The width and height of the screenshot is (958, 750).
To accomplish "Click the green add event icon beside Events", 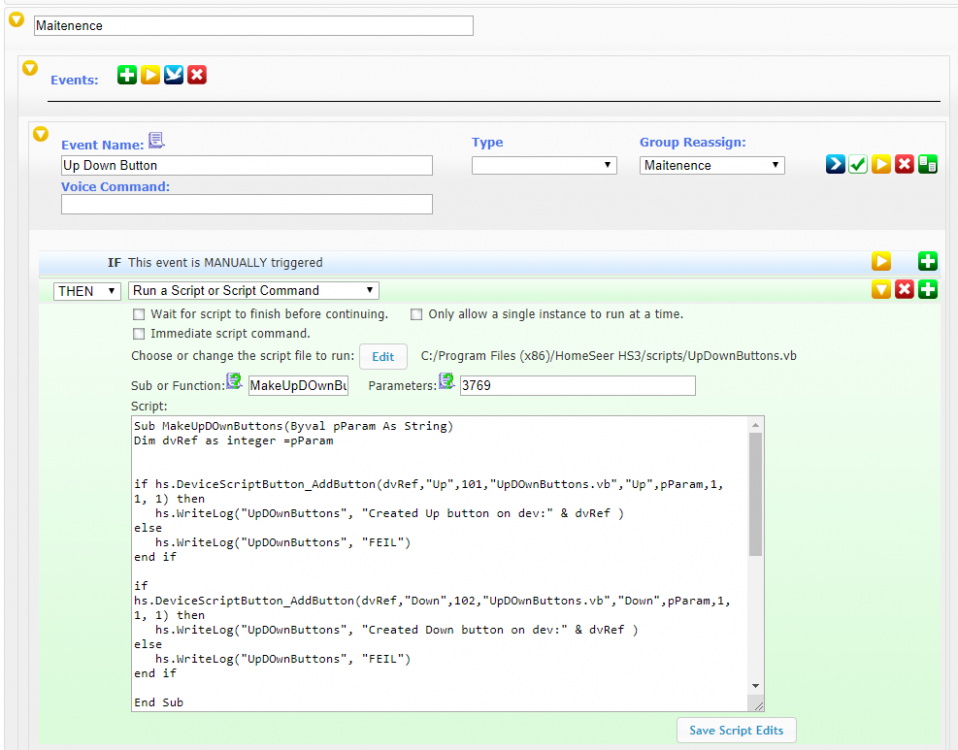I will coord(126,75).
